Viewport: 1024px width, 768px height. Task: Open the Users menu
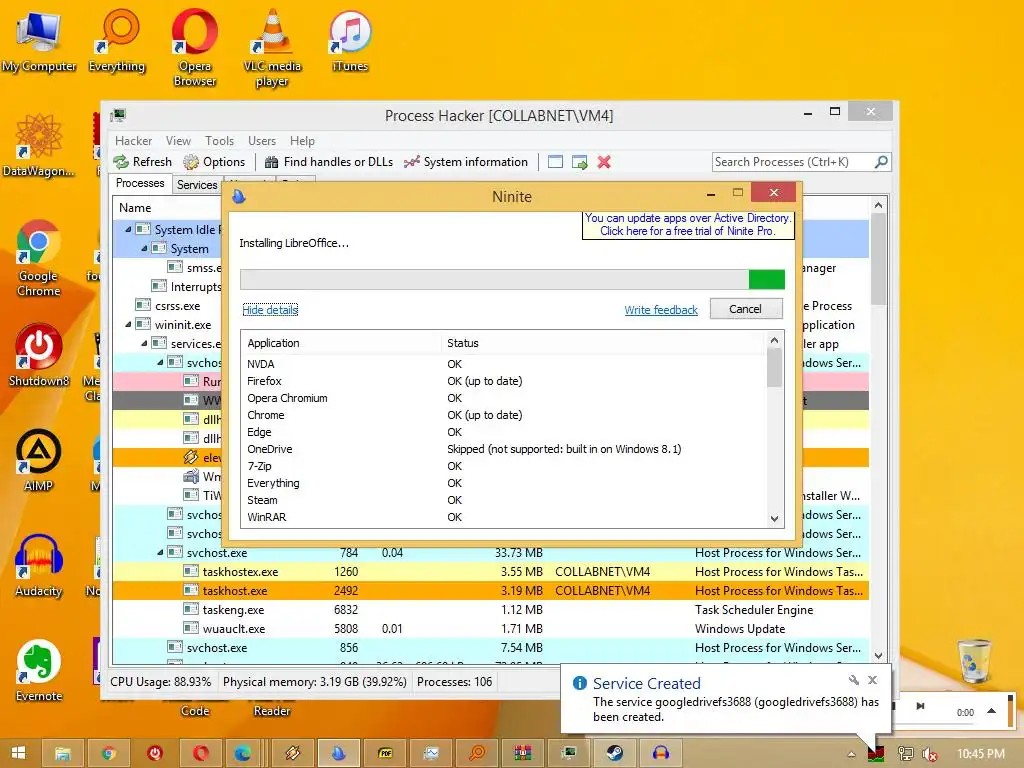tap(262, 141)
